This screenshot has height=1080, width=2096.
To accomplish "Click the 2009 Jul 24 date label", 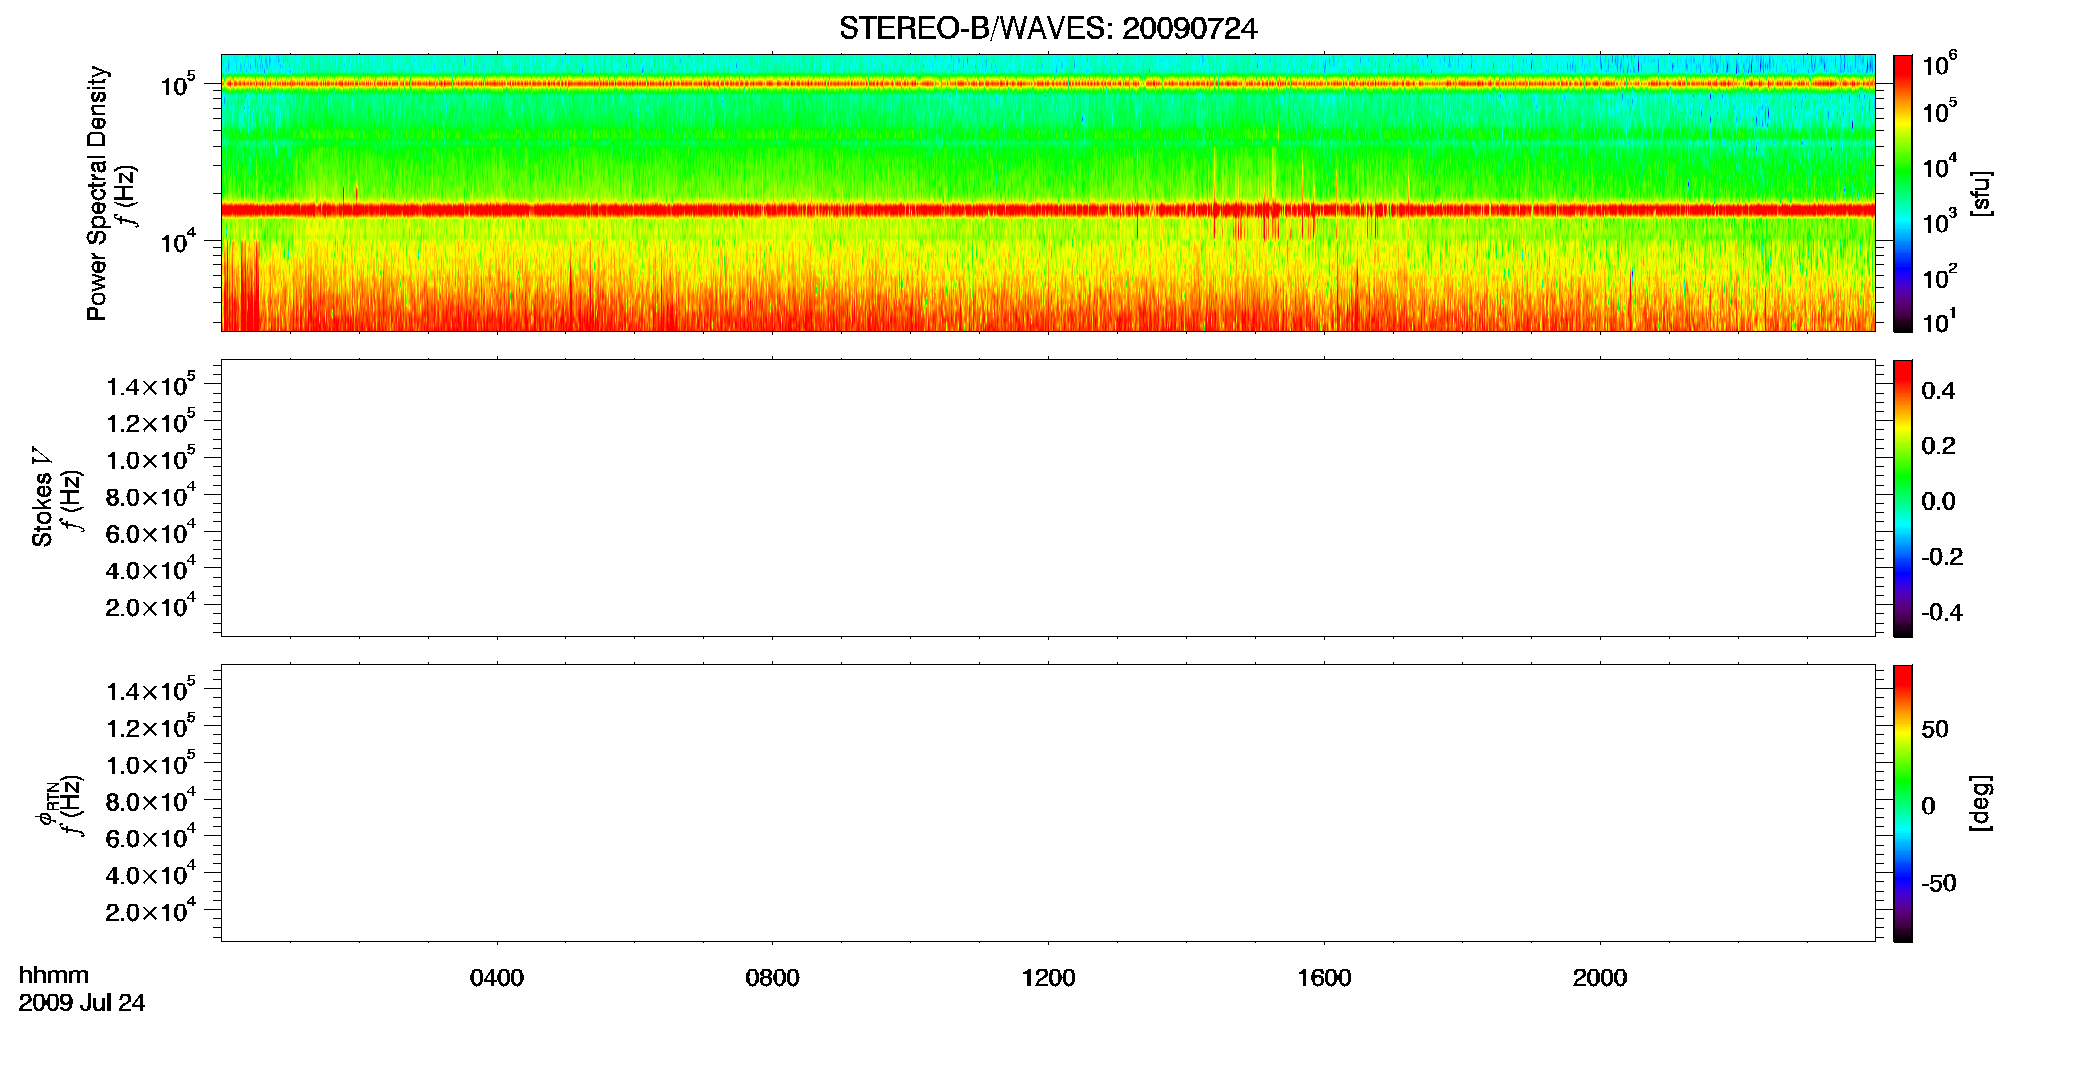I will [x=82, y=1003].
